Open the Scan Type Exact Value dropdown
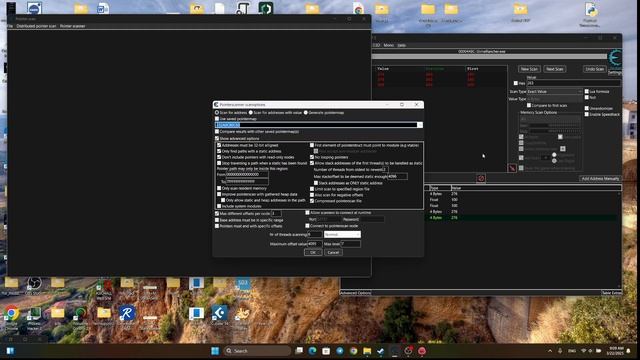Image resolution: width=640 pixels, height=360 pixels. 554,92
